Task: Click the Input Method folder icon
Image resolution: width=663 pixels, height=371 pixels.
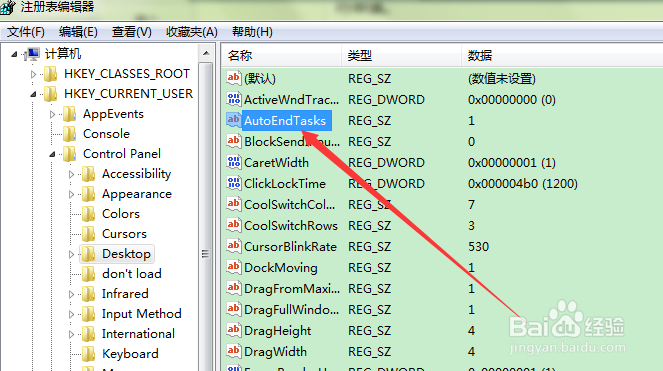Action: click(x=88, y=314)
